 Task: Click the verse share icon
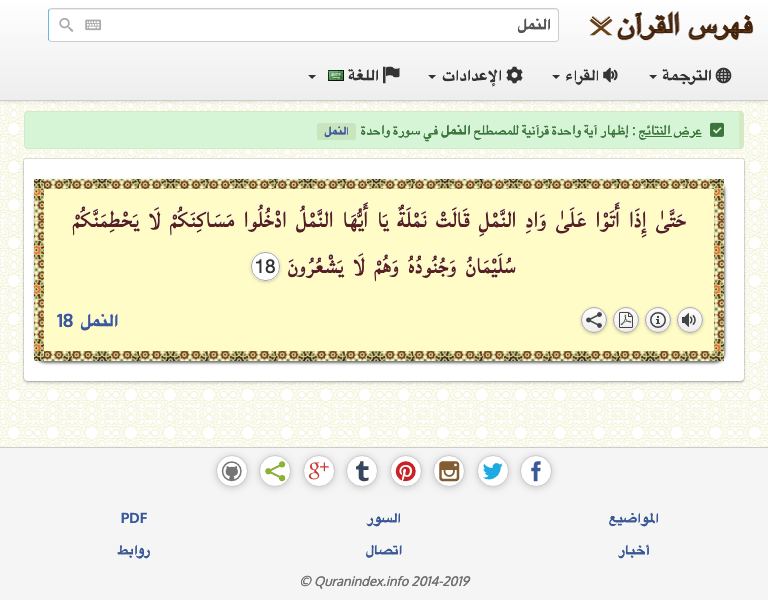593,320
